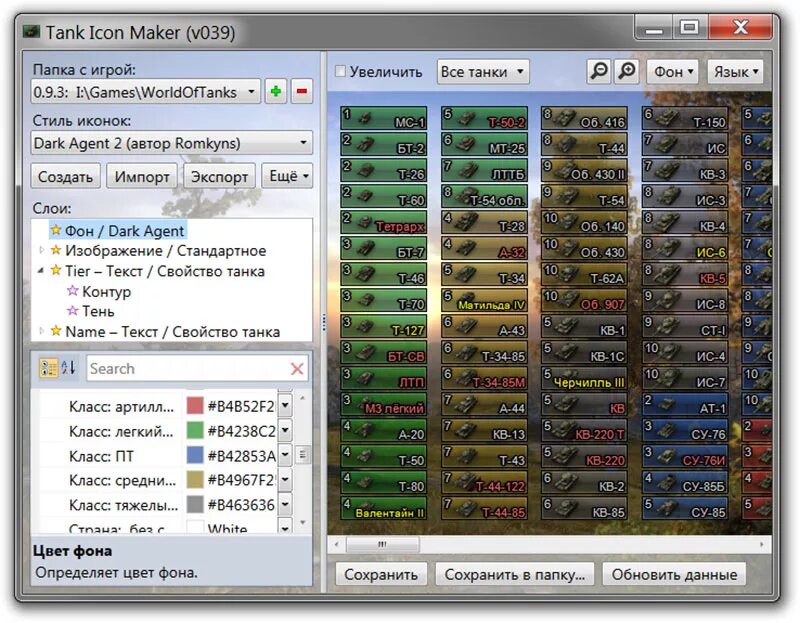Click the Создать button
The width and height of the screenshot is (800, 623).
[x=65, y=176]
